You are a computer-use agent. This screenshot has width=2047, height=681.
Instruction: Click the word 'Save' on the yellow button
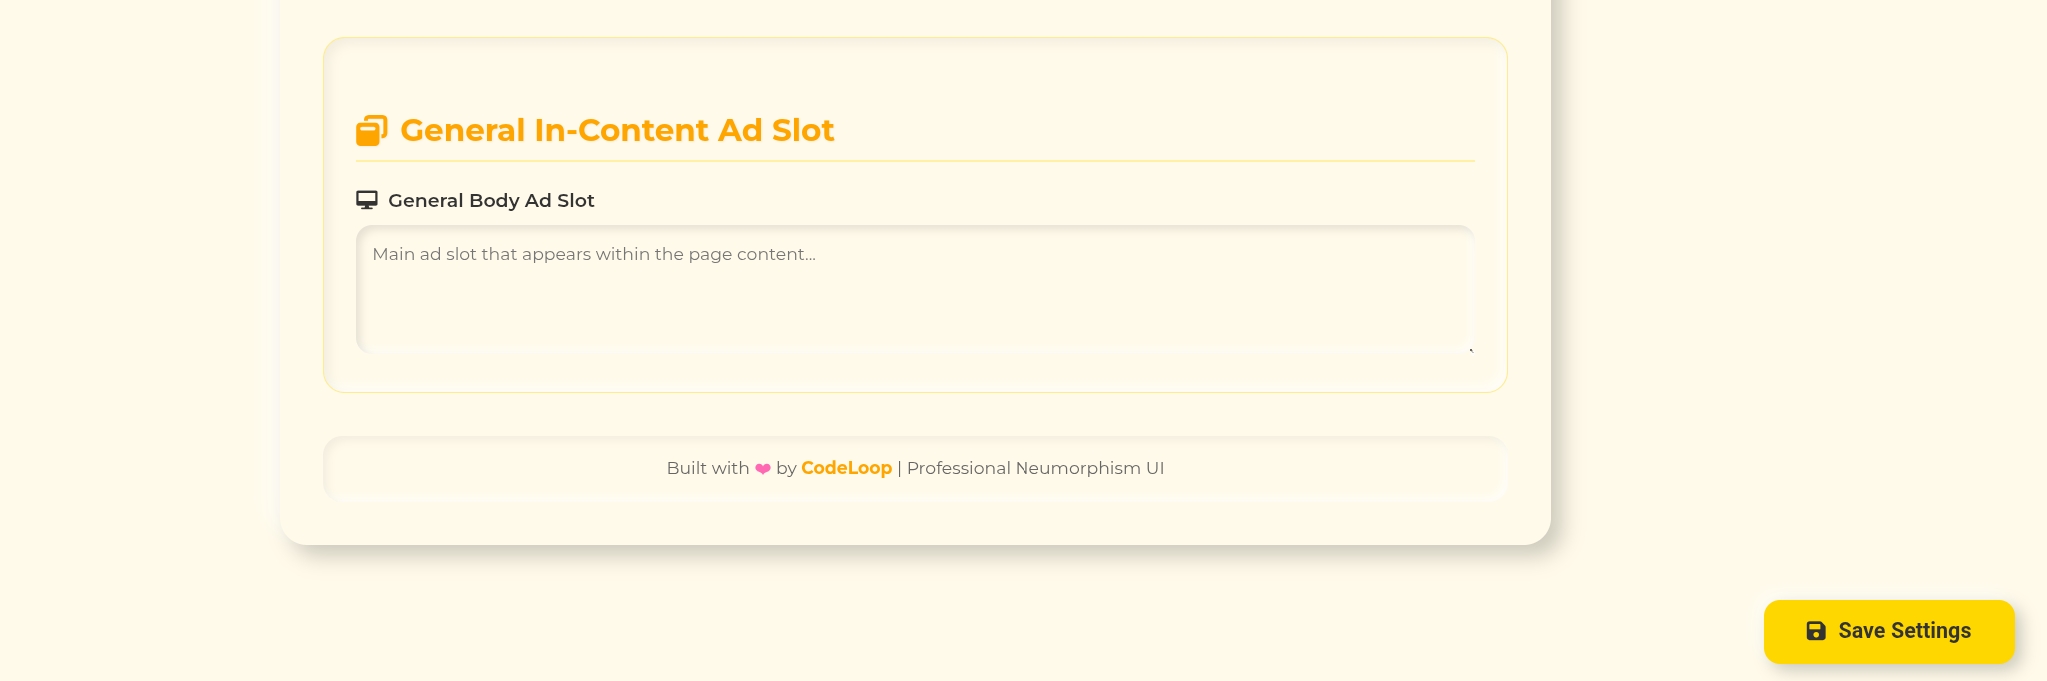point(1861,631)
